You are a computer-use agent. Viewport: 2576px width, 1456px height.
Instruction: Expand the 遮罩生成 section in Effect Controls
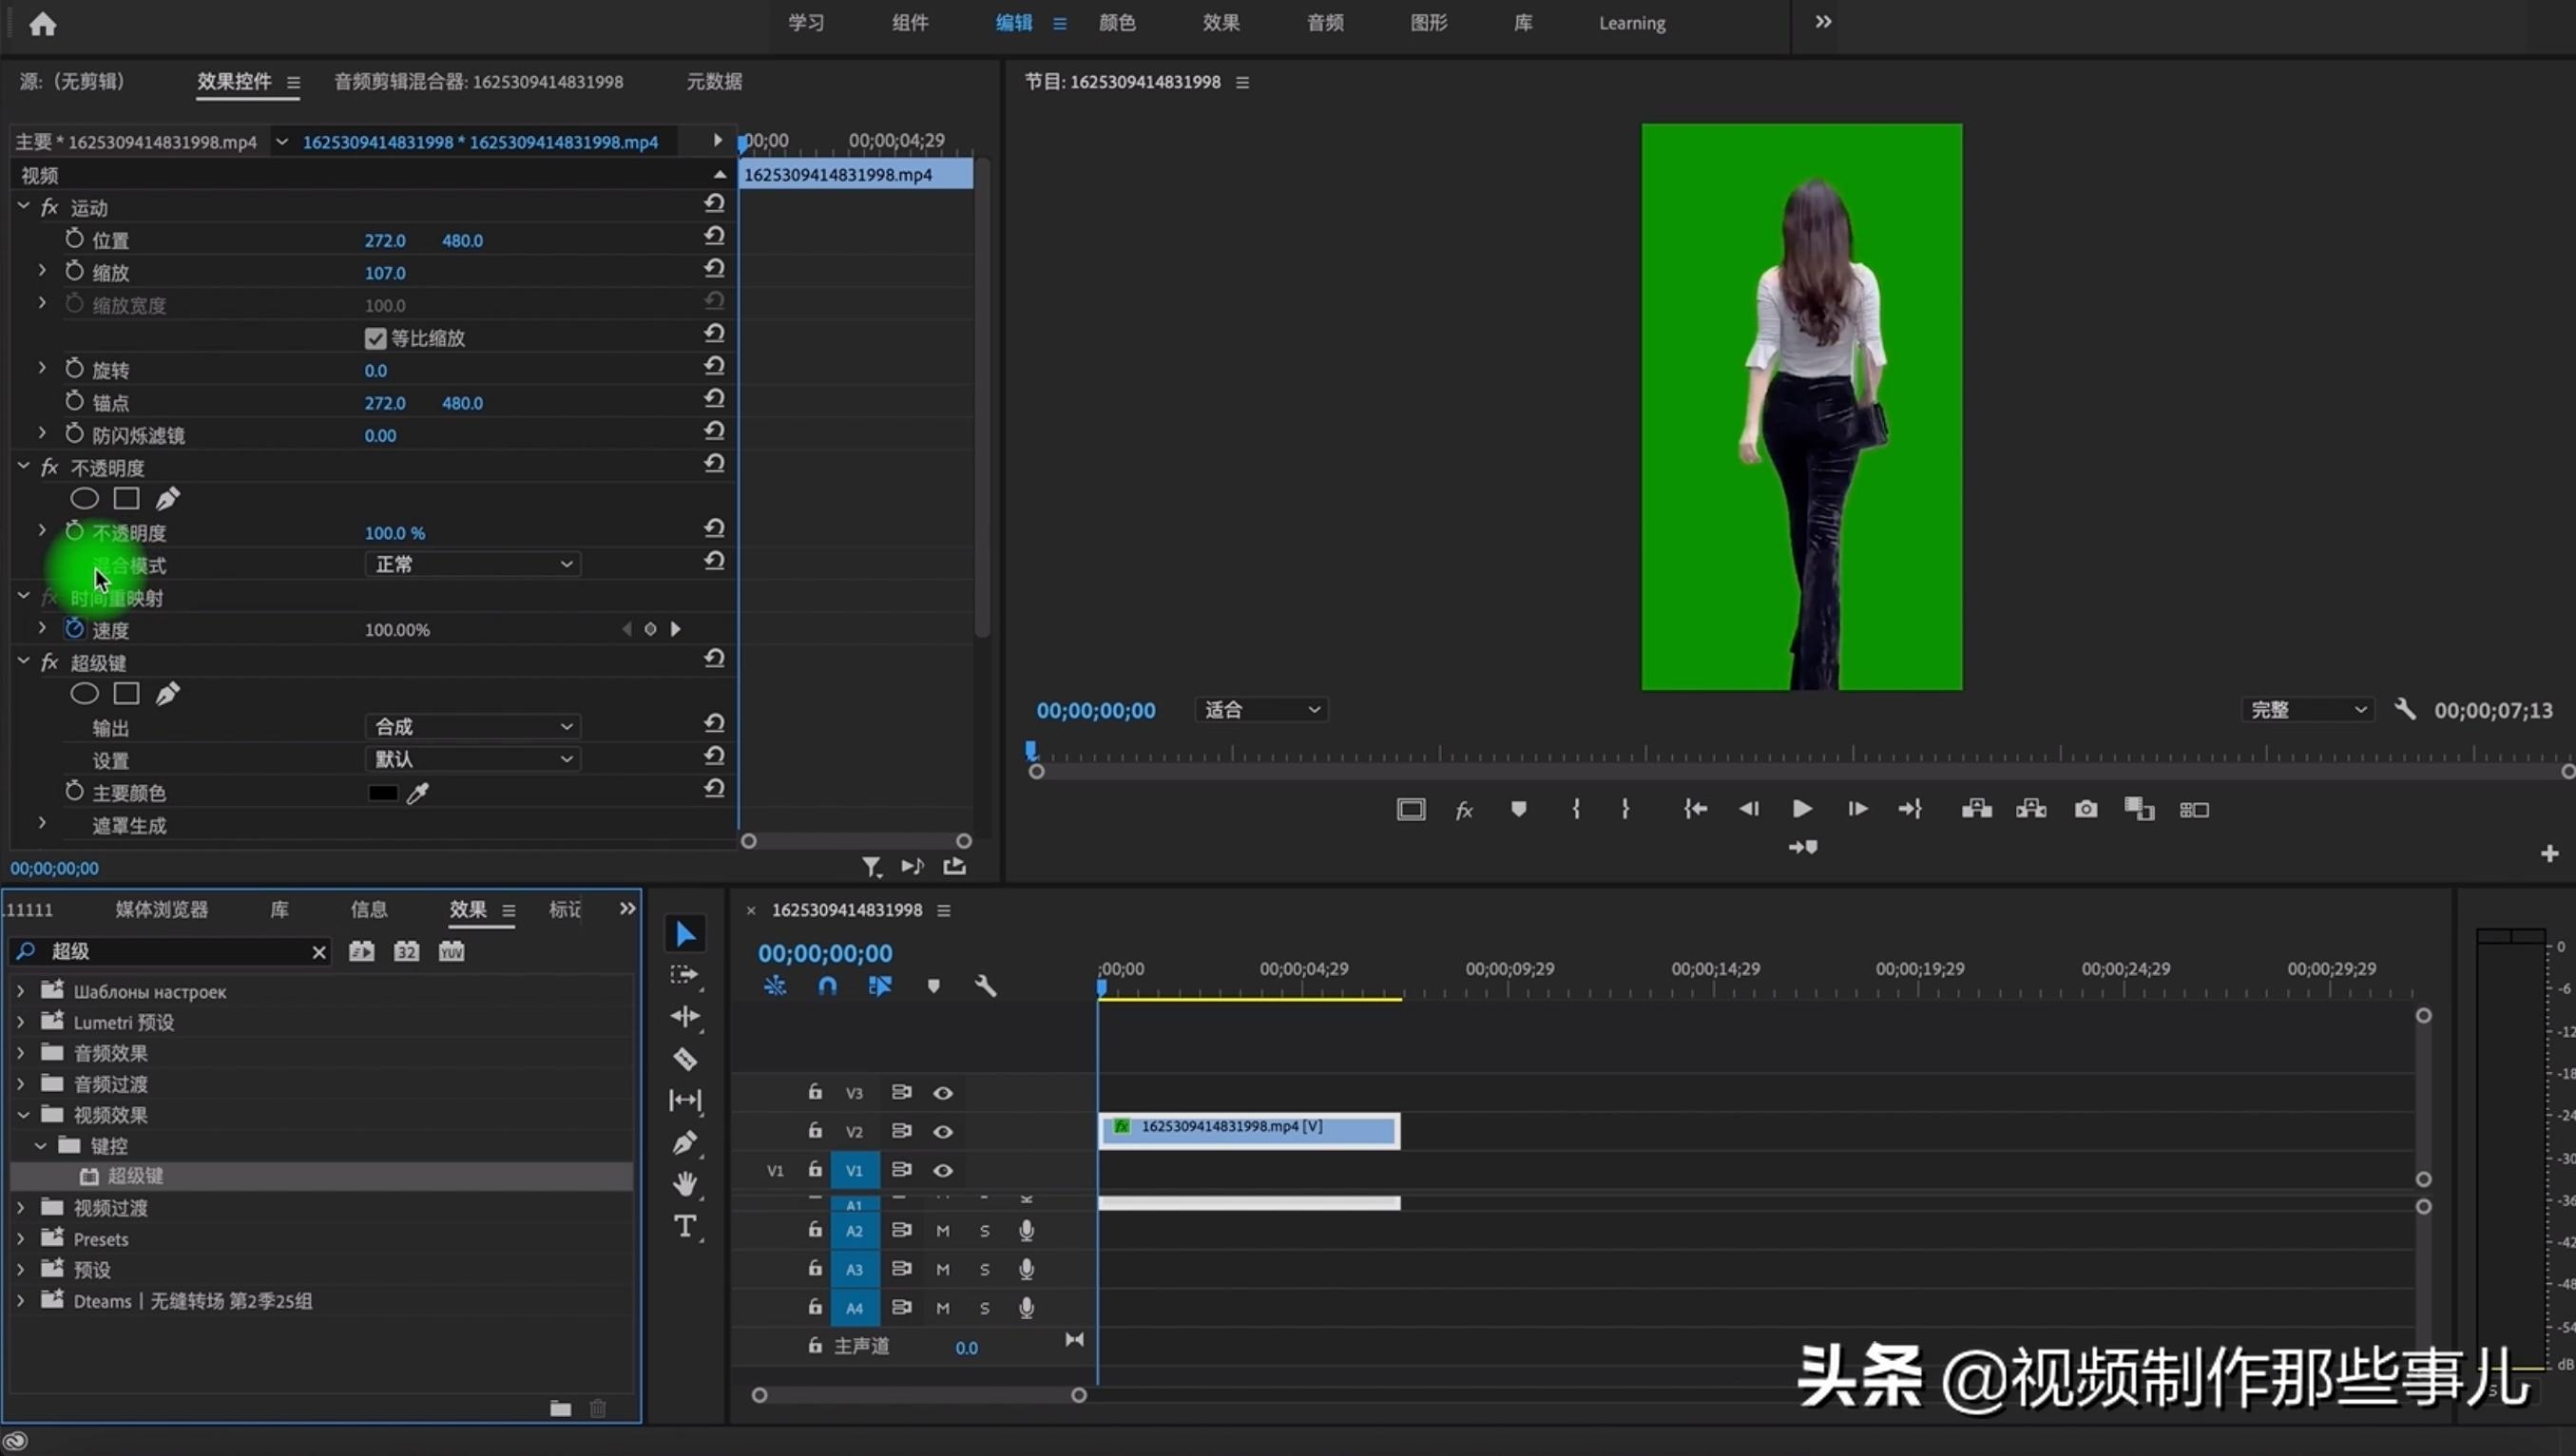(x=42, y=822)
